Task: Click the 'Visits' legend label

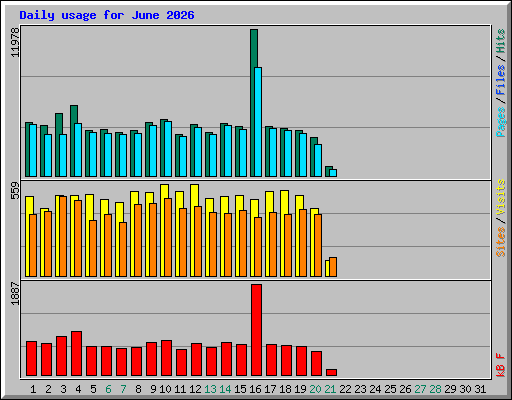Action: pos(501,198)
